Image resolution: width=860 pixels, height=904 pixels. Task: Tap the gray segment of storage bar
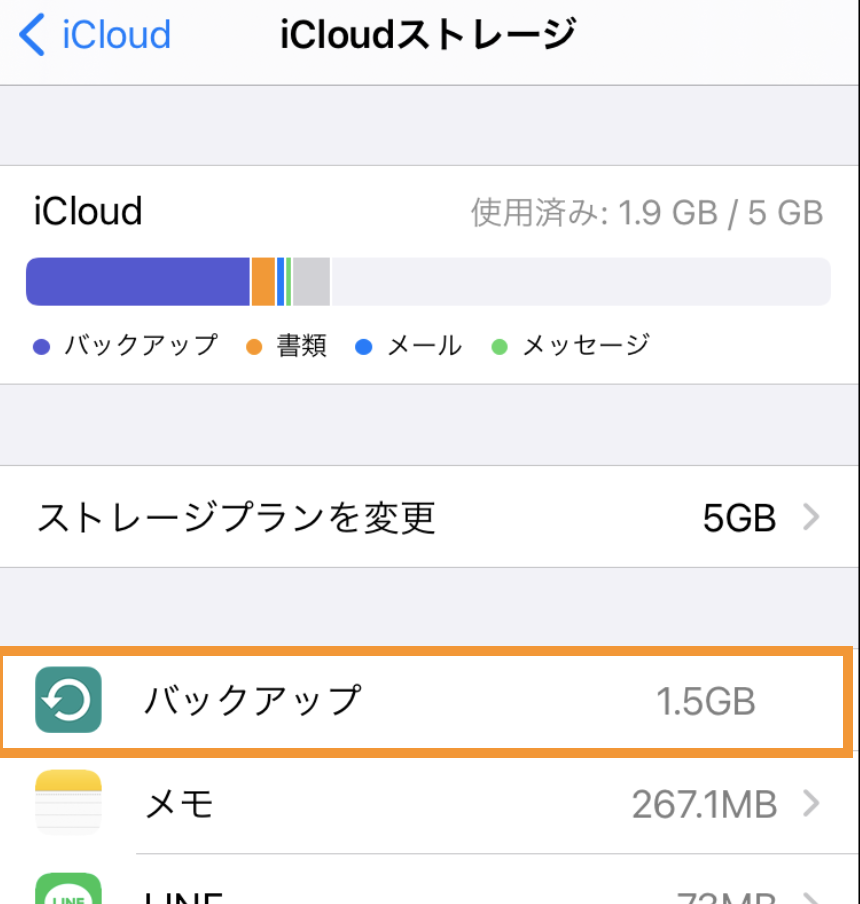(311, 281)
